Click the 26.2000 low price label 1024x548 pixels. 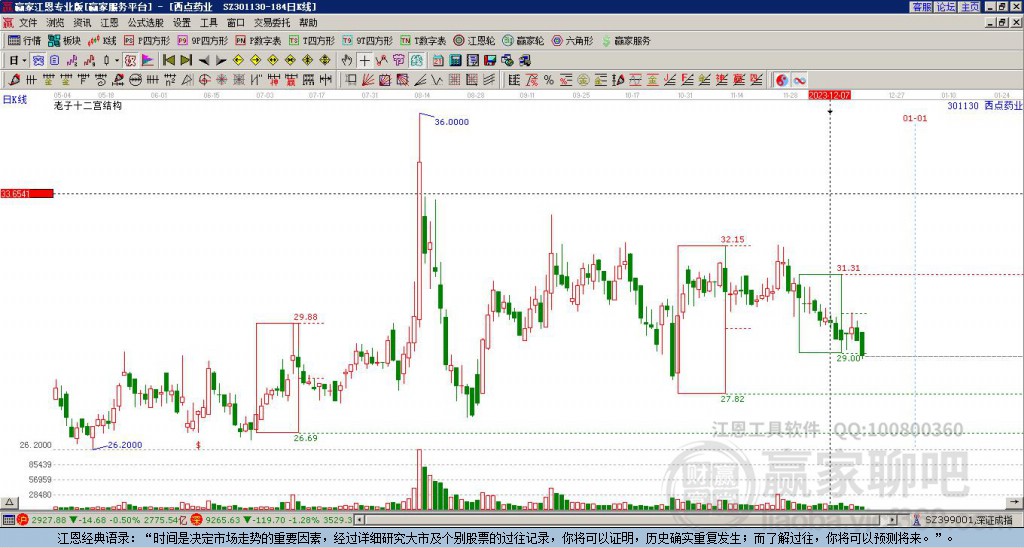[x=125, y=445]
